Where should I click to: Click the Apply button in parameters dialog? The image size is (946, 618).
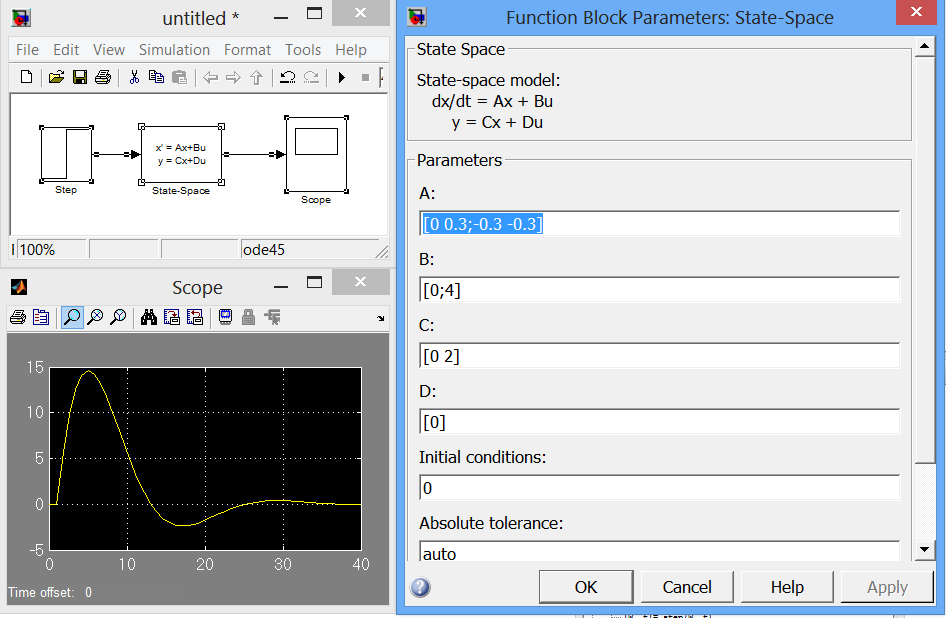[887, 587]
